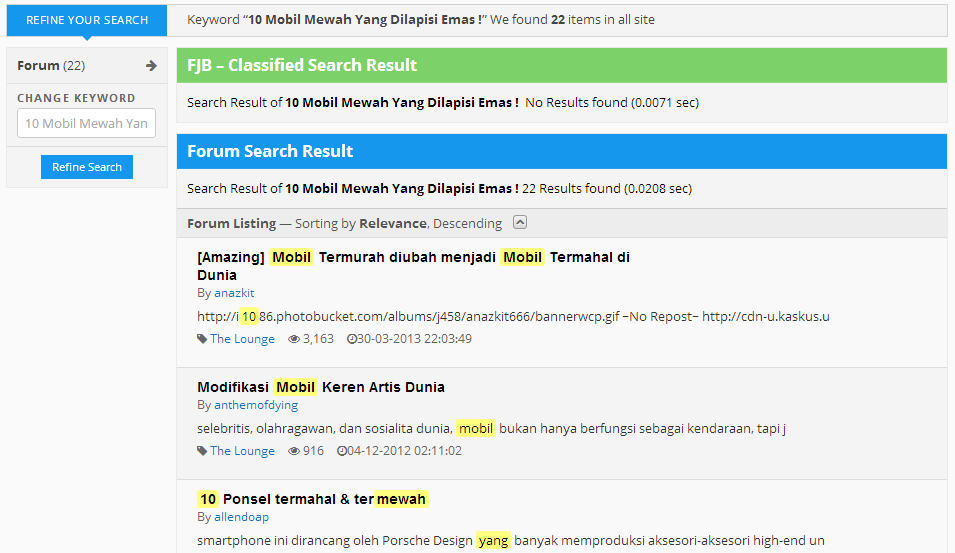The height and width of the screenshot is (553, 955).
Task: Click the We found 22 items summary text
Action: [573, 19]
